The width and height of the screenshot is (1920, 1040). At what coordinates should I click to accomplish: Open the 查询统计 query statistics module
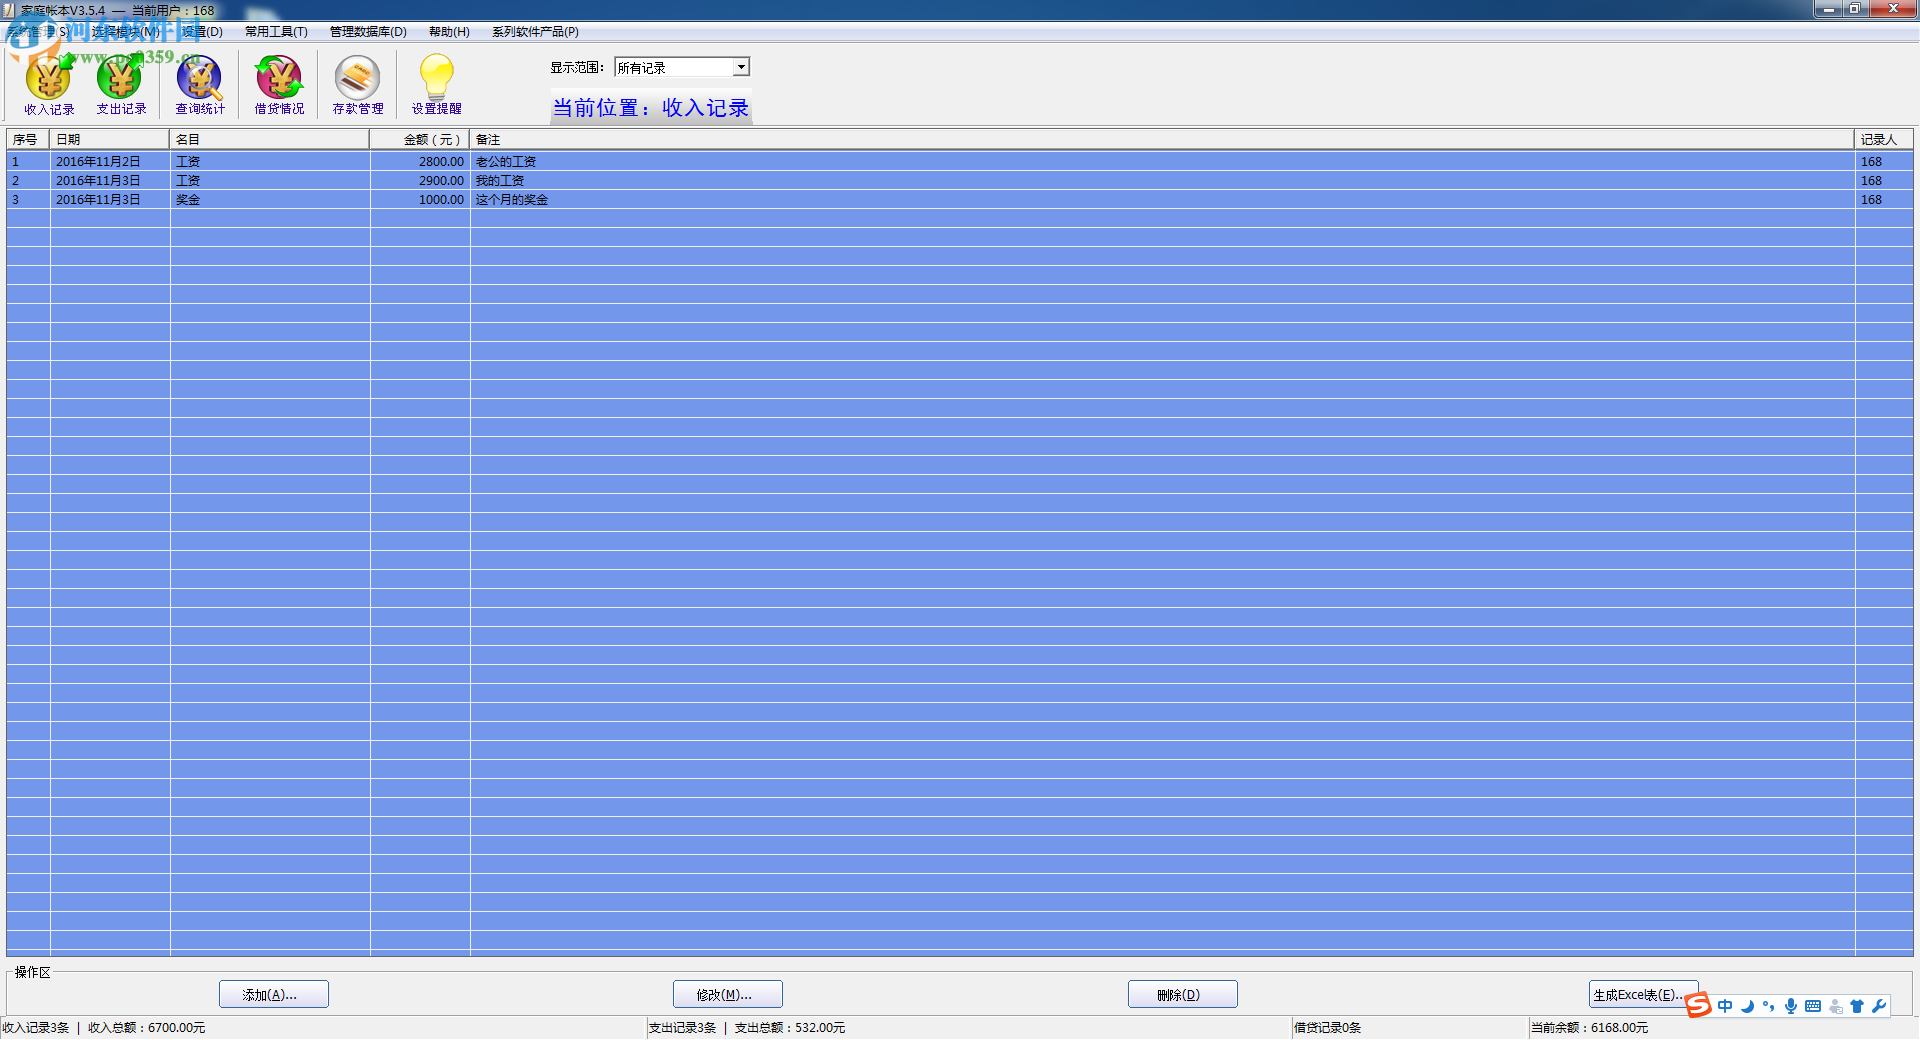(x=200, y=86)
